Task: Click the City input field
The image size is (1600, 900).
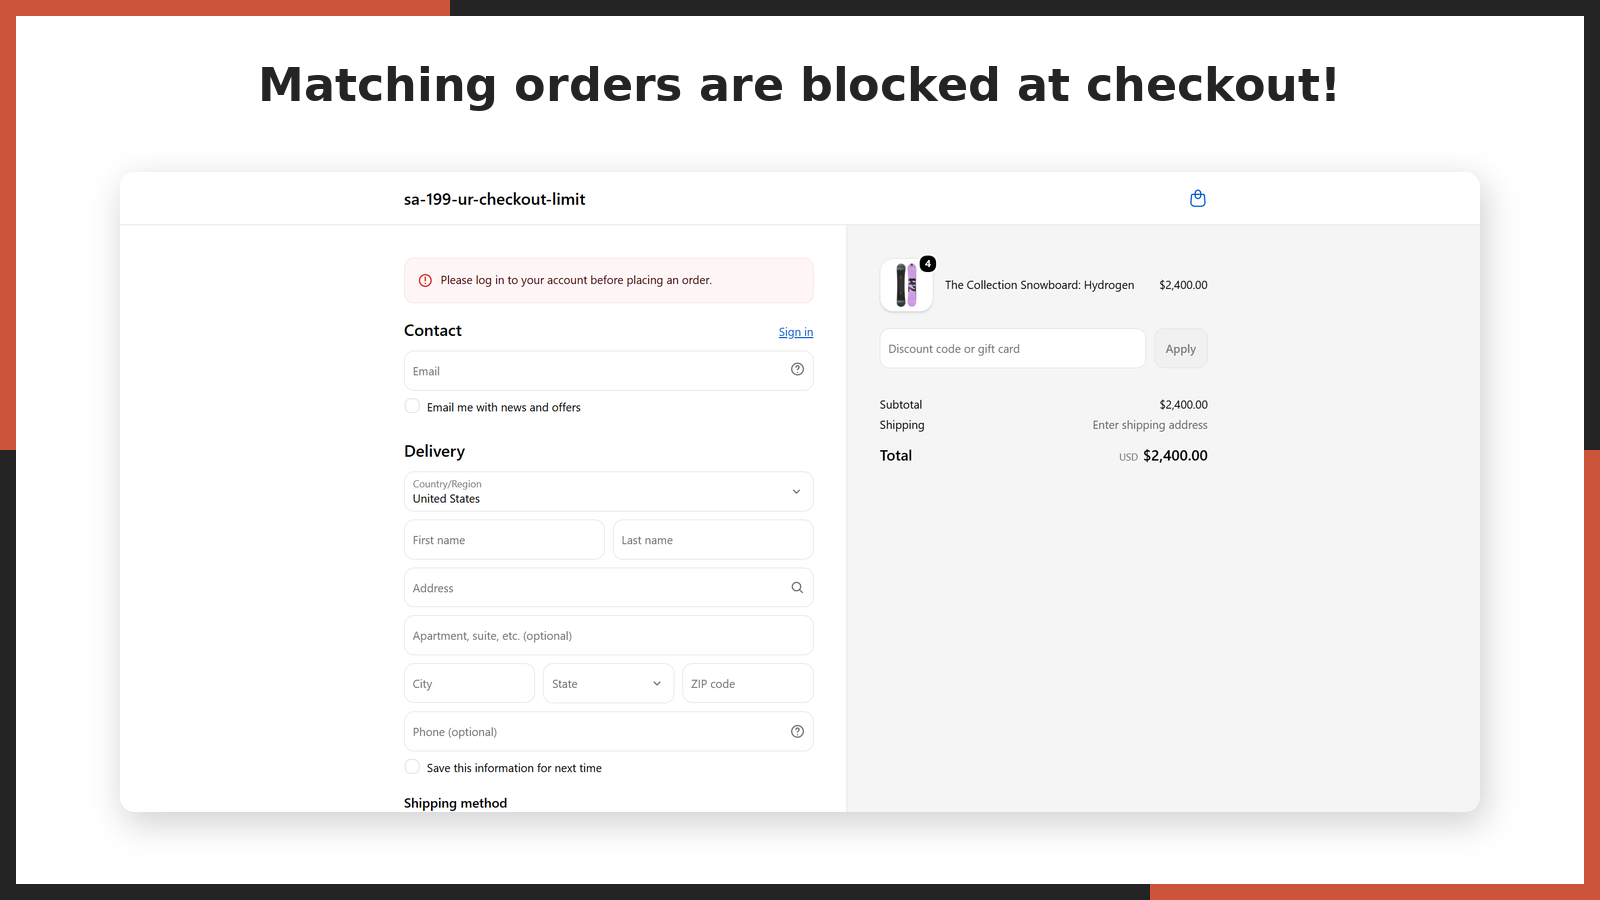Action: [469, 683]
